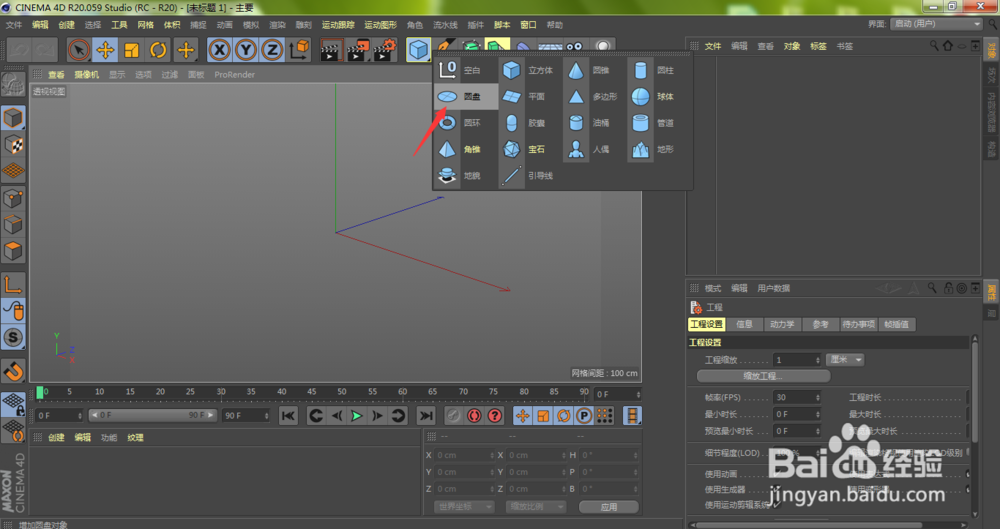Click the cube primitive toolbar icon
The width and height of the screenshot is (1000, 529).
(418, 50)
